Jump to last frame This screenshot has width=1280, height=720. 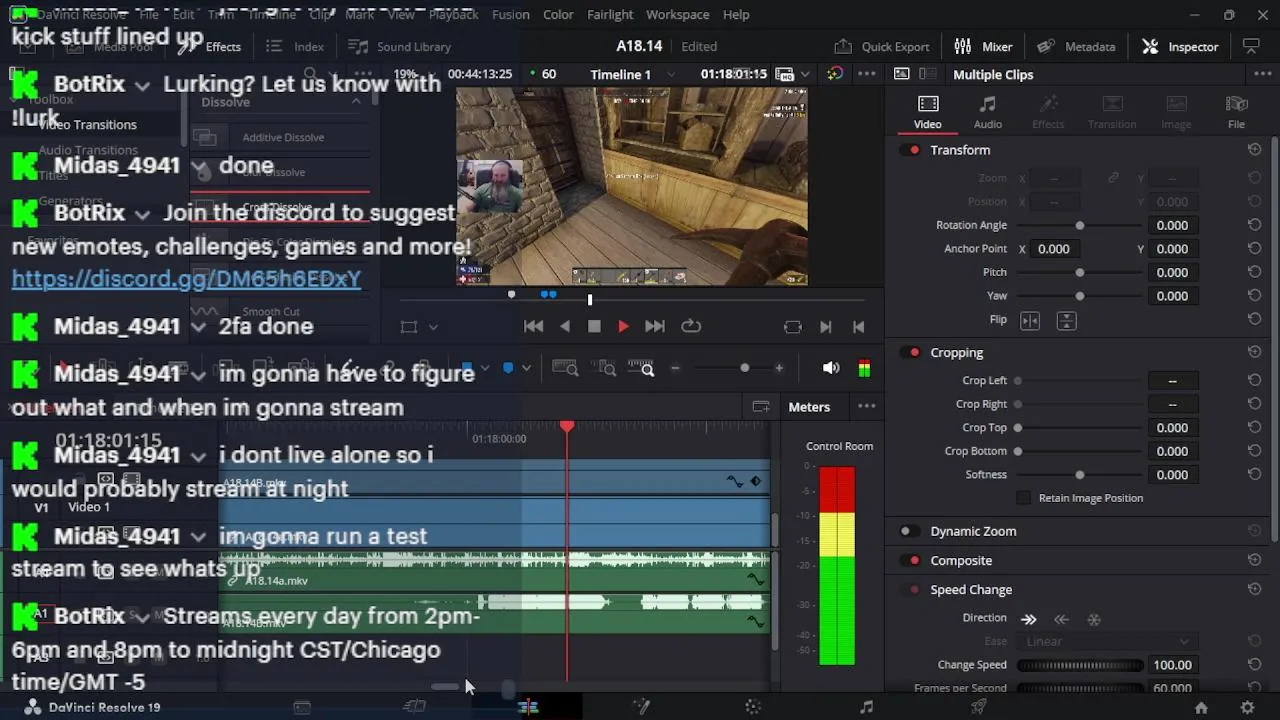coord(654,327)
